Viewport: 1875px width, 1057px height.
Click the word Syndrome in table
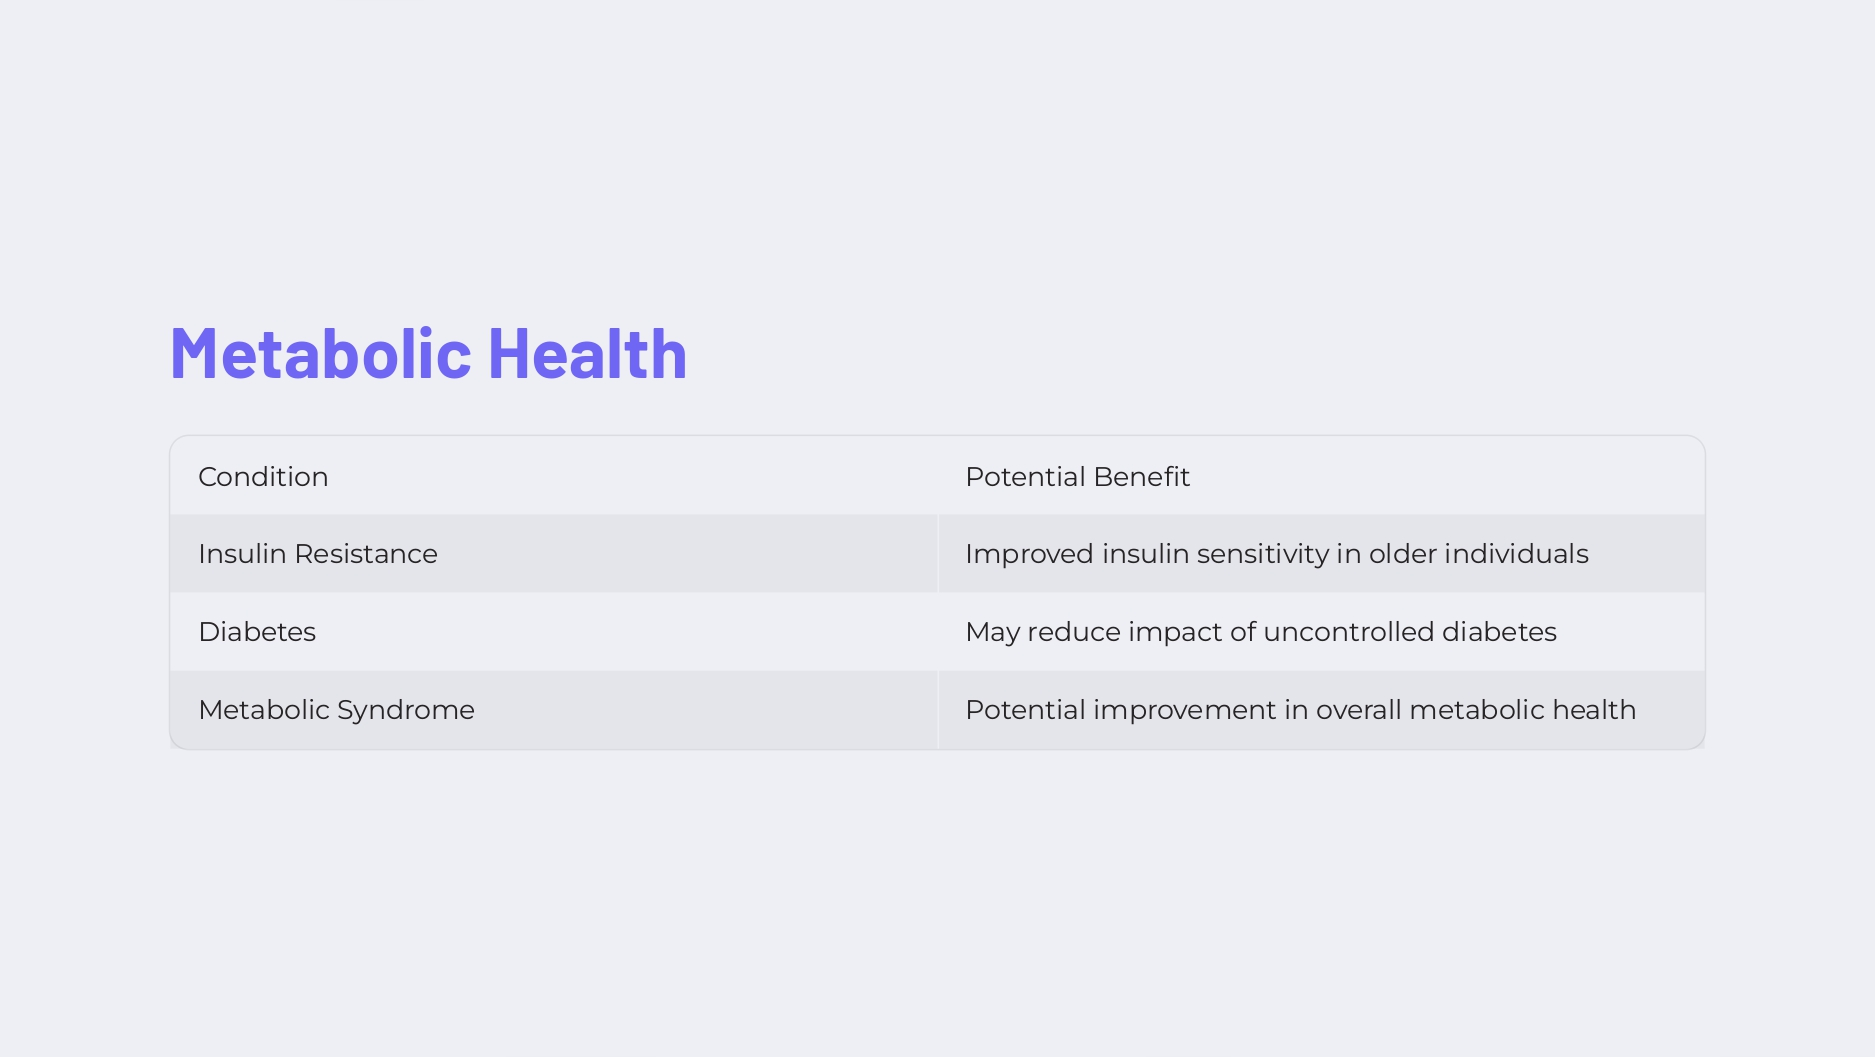pyautogui.click(x=406, y=710)
